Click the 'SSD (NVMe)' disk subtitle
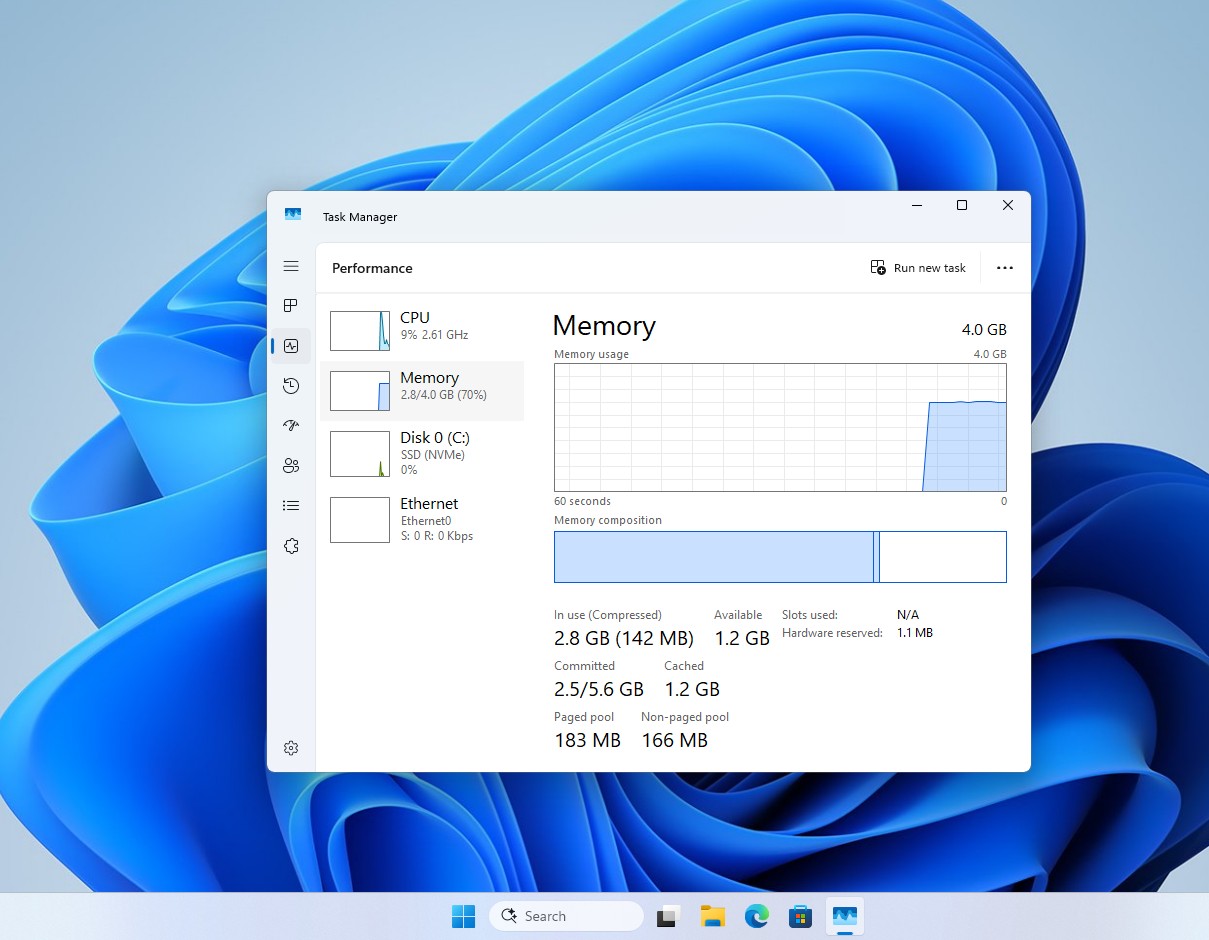The image size is (1209, 940). coord(433,455)
